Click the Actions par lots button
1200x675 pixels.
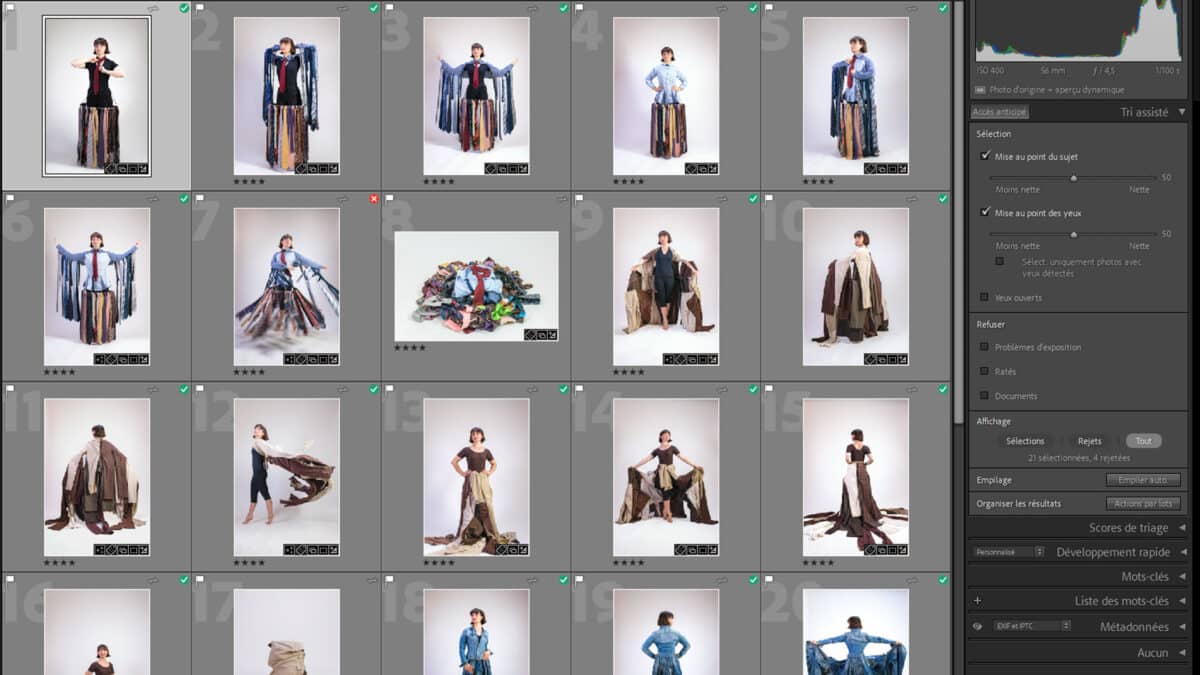pos(1143,504)
